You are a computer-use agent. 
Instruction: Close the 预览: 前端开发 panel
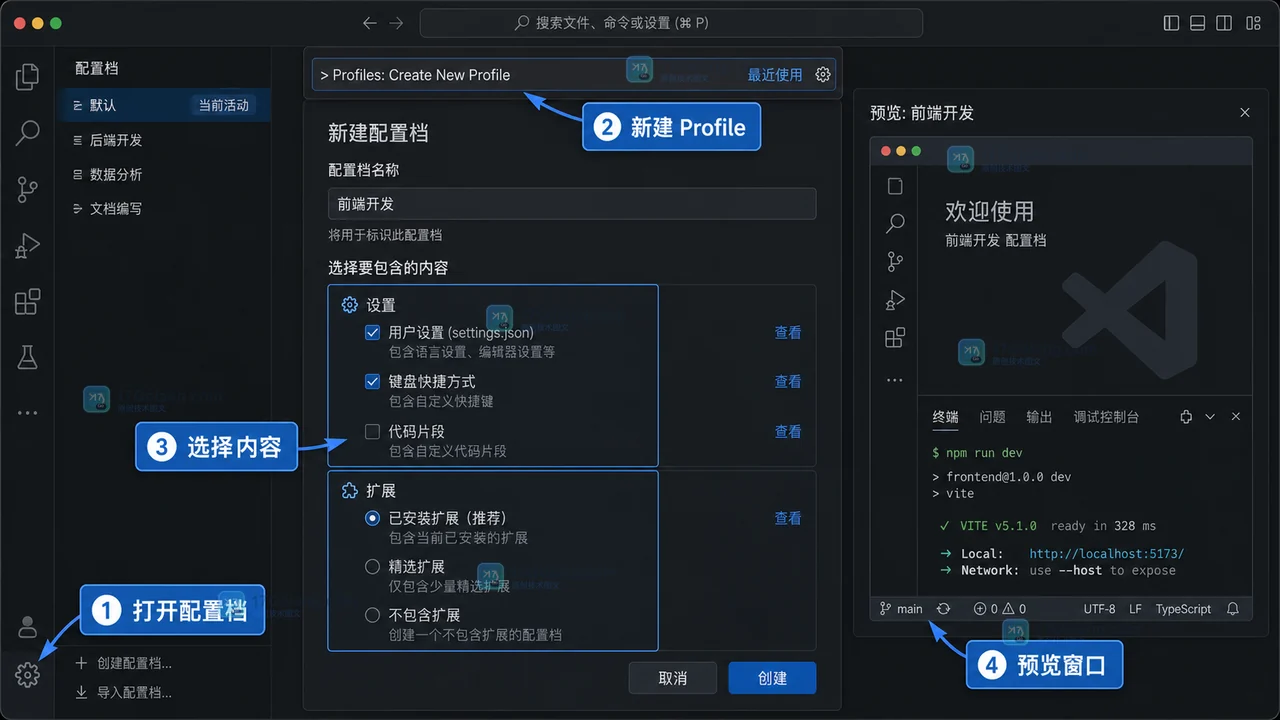(x=1245, y=113)
